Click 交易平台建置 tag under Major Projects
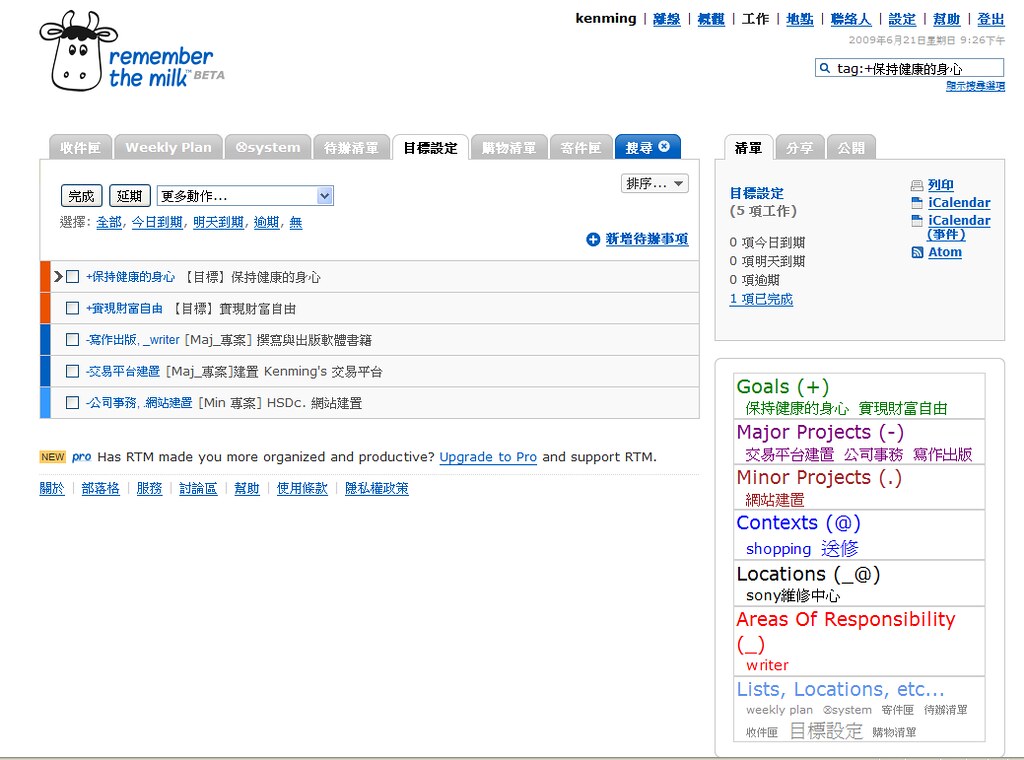Image resolution: width=1024 pixels, height=760 pixels. pos(790,454)
